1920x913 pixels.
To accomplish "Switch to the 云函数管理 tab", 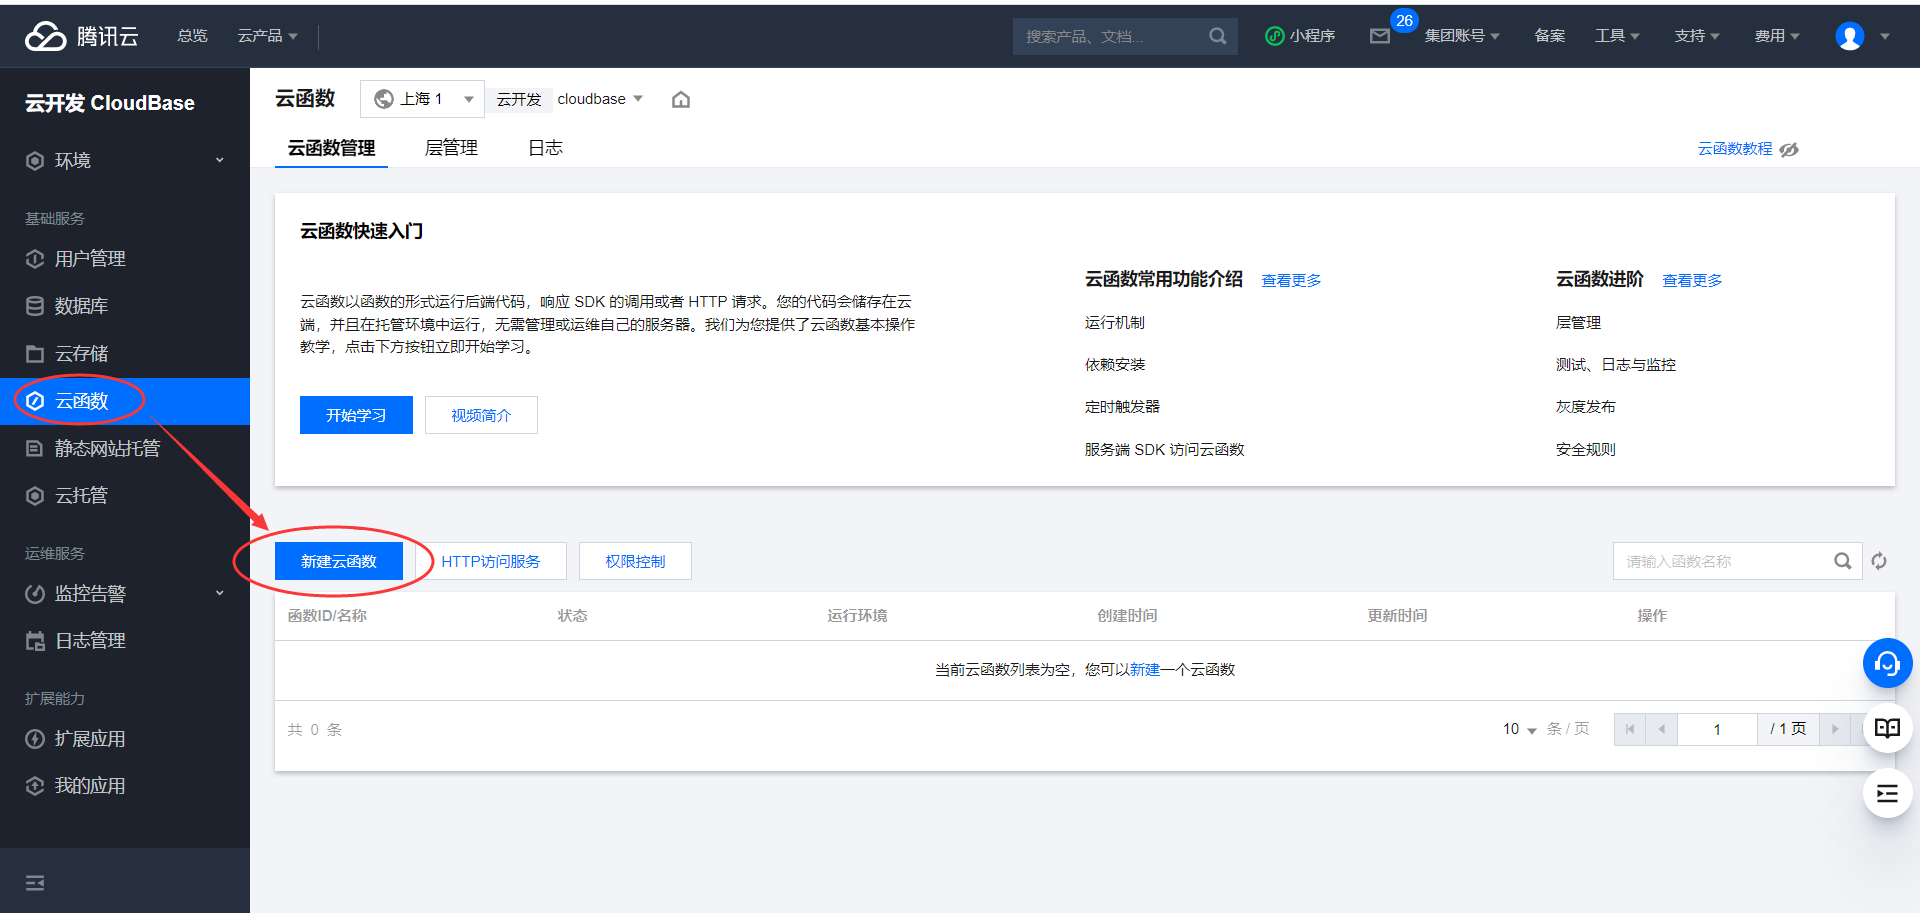I will 331,148.
